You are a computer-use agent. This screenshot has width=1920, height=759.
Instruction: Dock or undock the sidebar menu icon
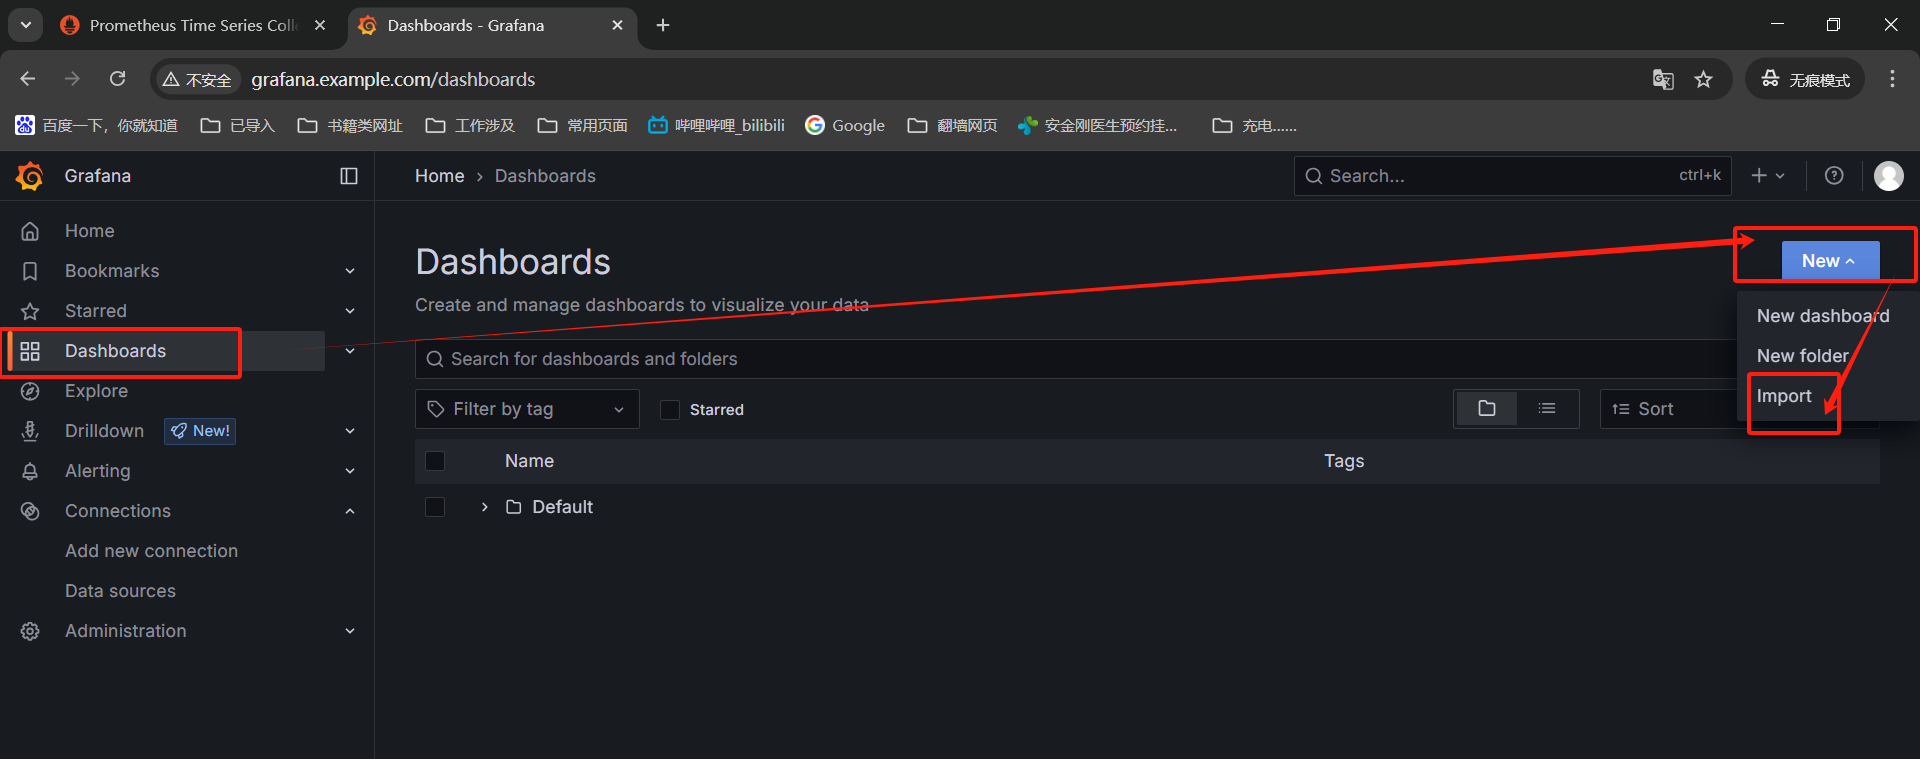coord(349,176)
